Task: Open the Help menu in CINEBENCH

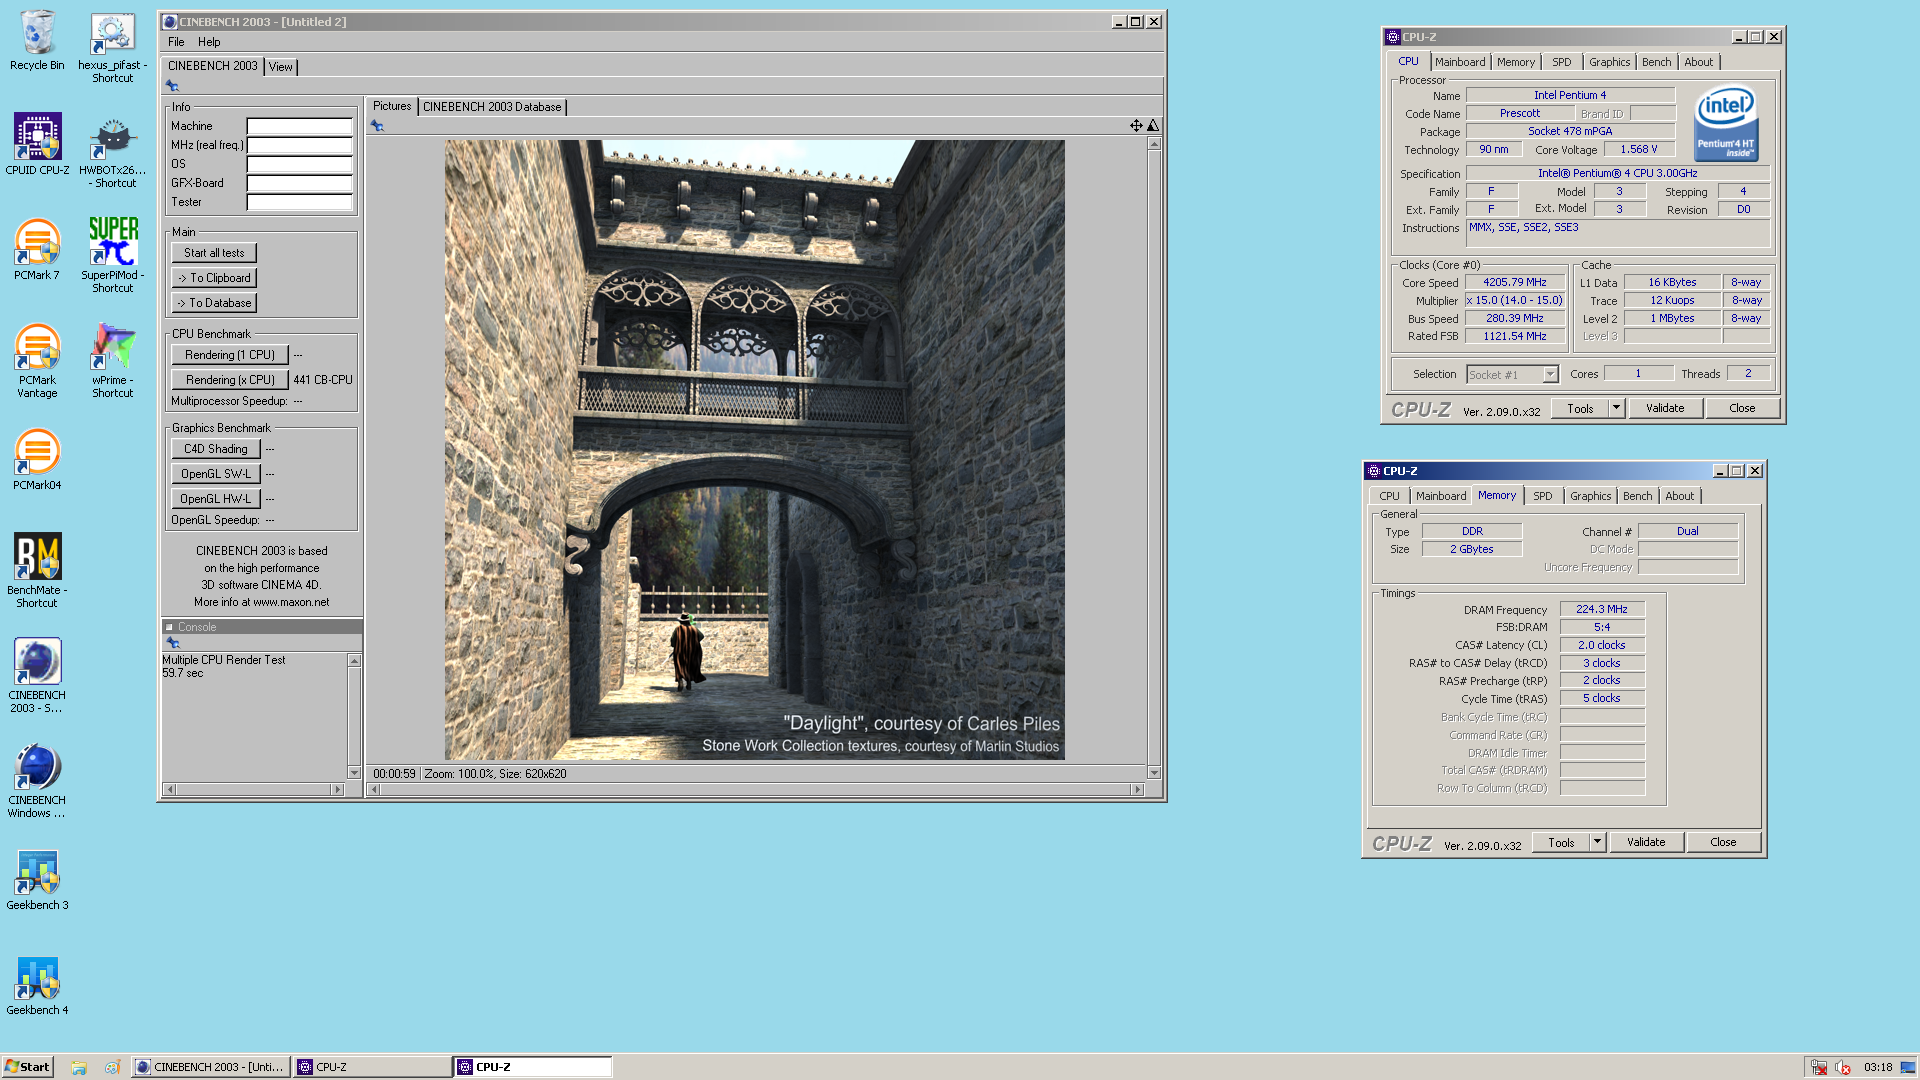Action: 209,42
